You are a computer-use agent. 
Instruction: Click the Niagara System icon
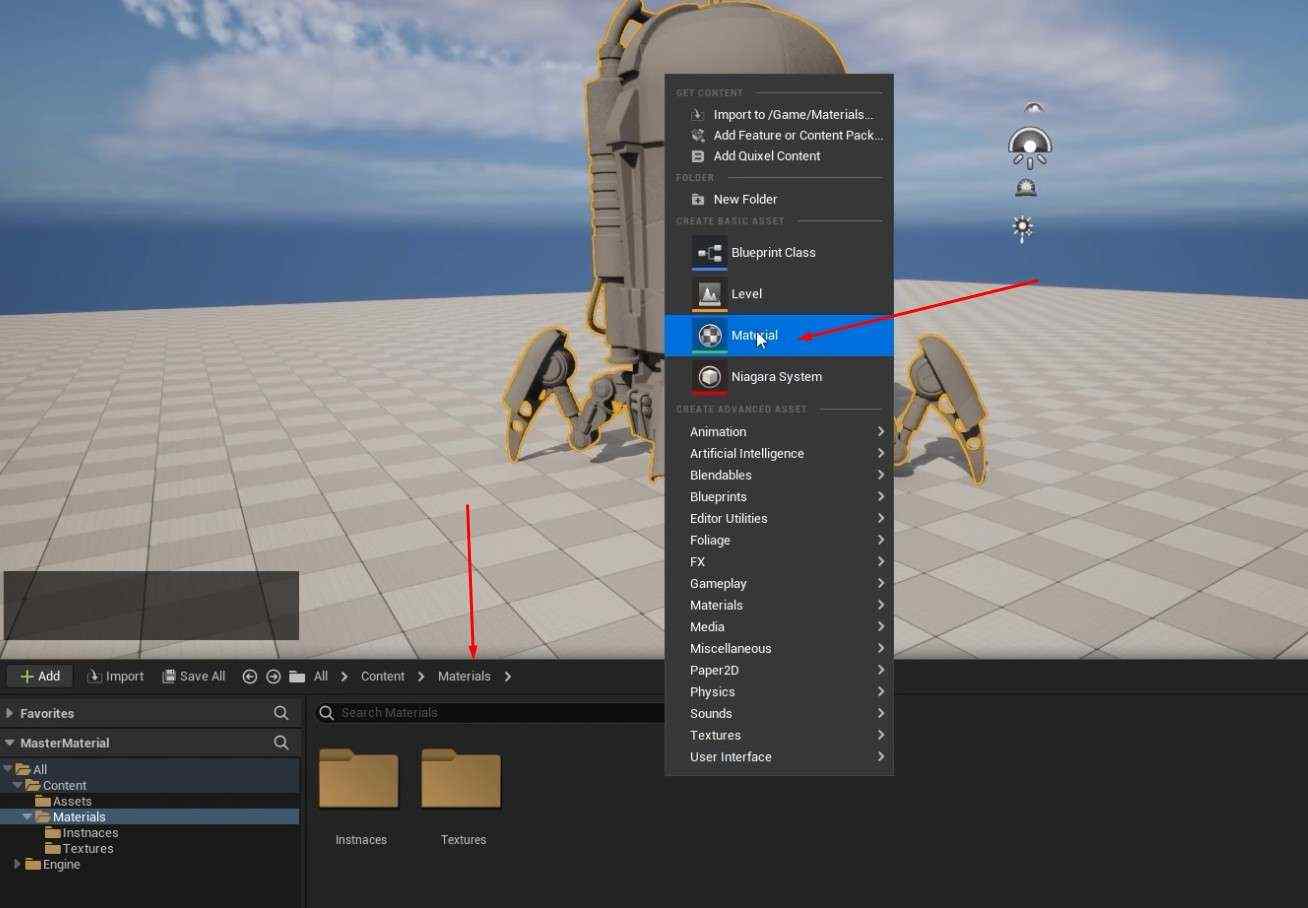709,377
